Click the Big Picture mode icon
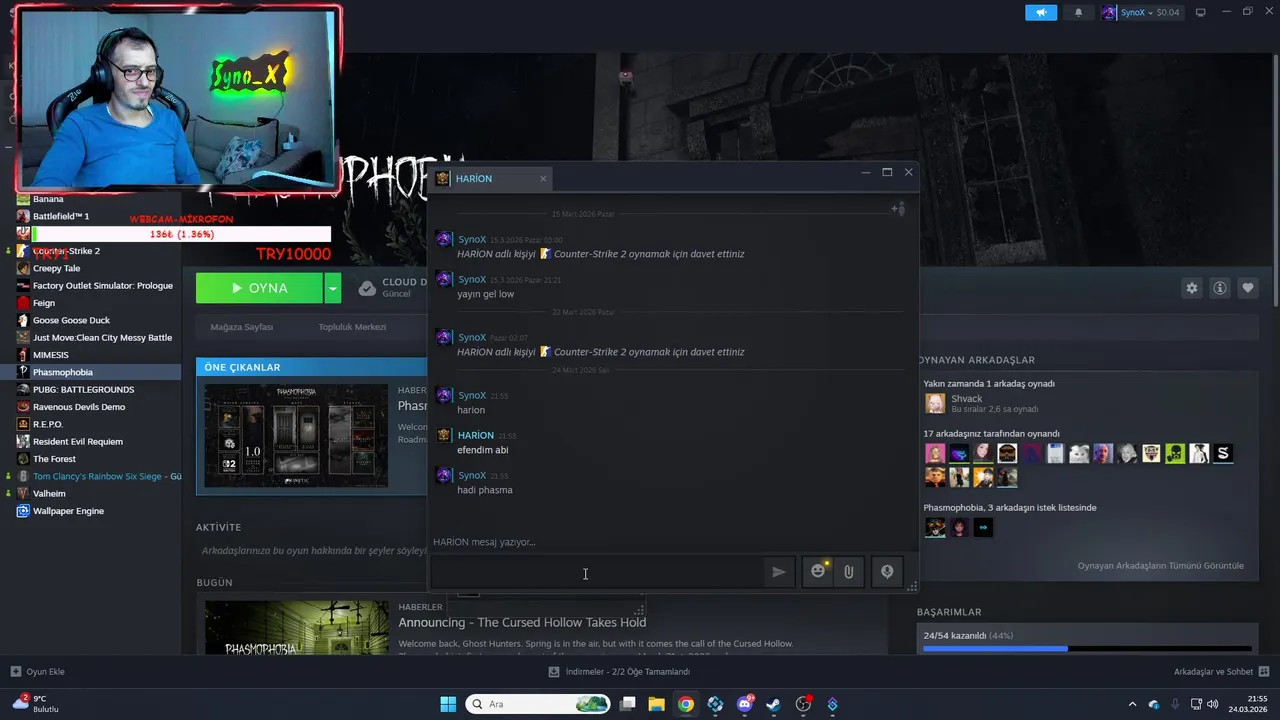 pos(1200,12)
